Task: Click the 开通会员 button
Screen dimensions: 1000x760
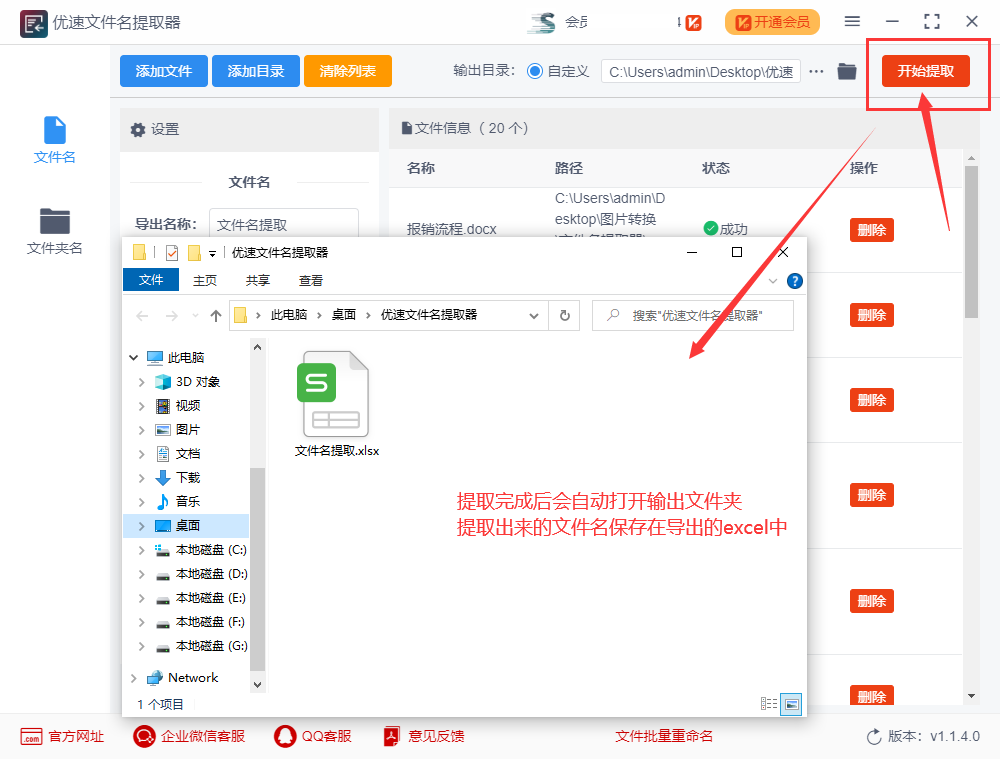Action: (772, 21)
